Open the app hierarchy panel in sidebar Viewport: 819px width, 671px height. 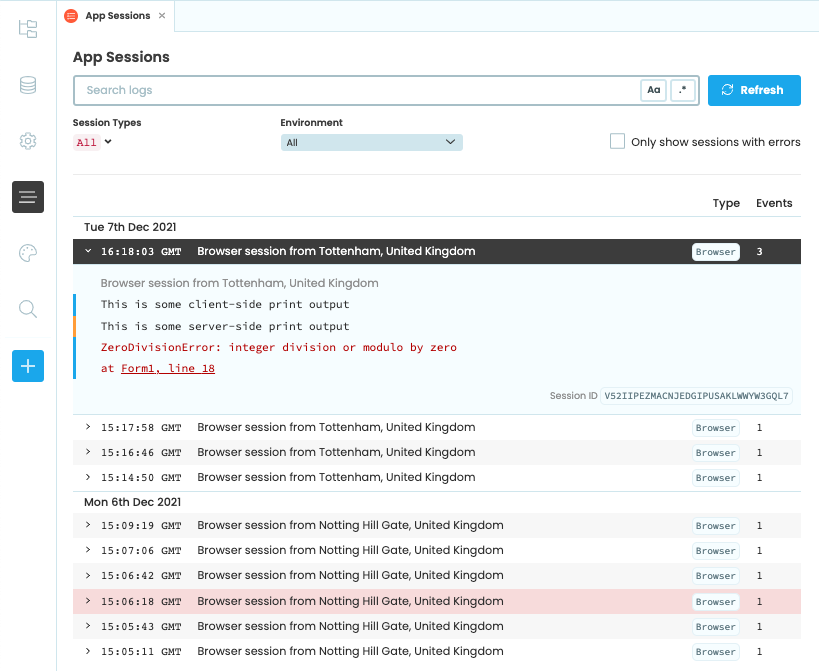[27, 29]
